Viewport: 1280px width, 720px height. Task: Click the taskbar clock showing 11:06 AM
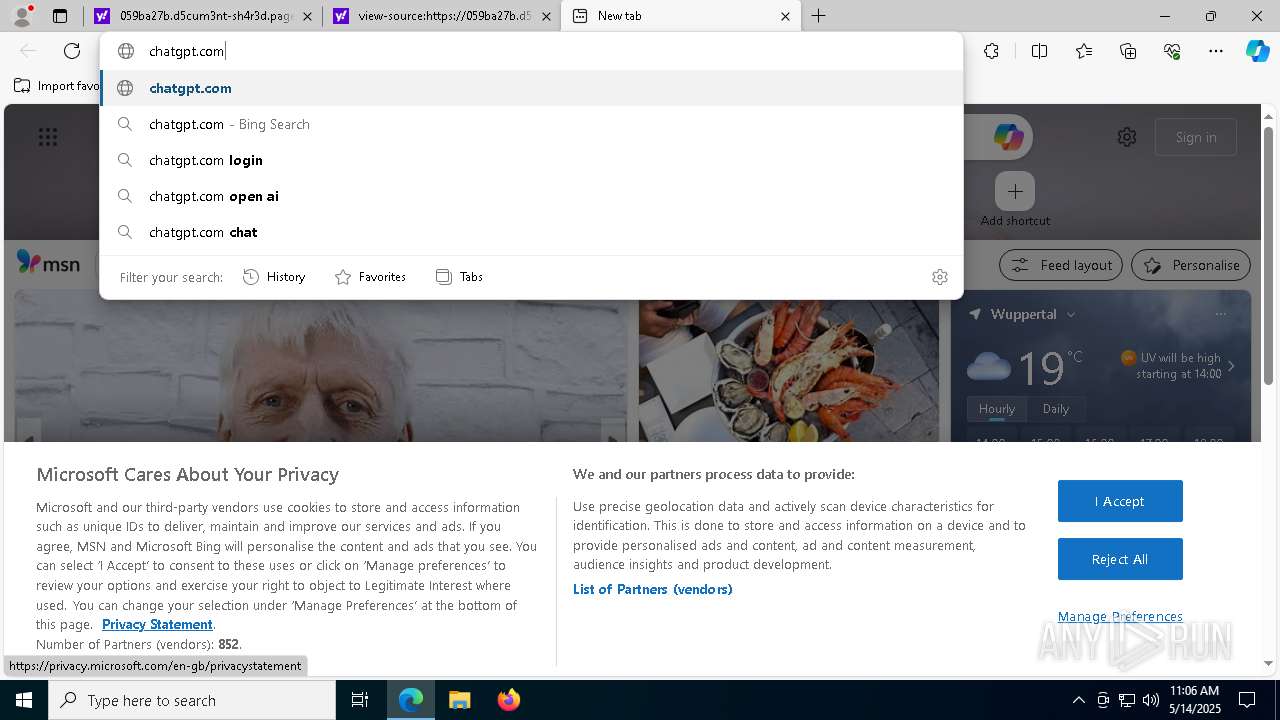point(1195,700)
